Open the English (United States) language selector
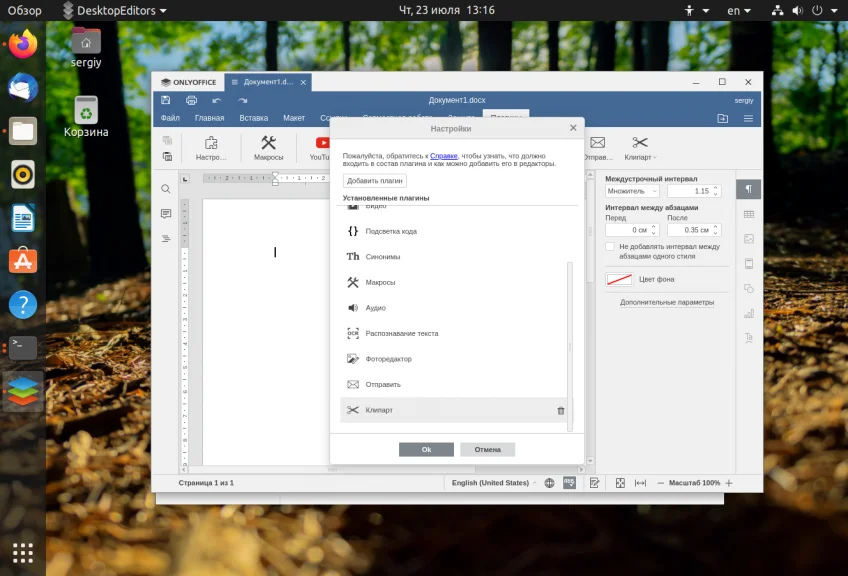 click(490, 483)
